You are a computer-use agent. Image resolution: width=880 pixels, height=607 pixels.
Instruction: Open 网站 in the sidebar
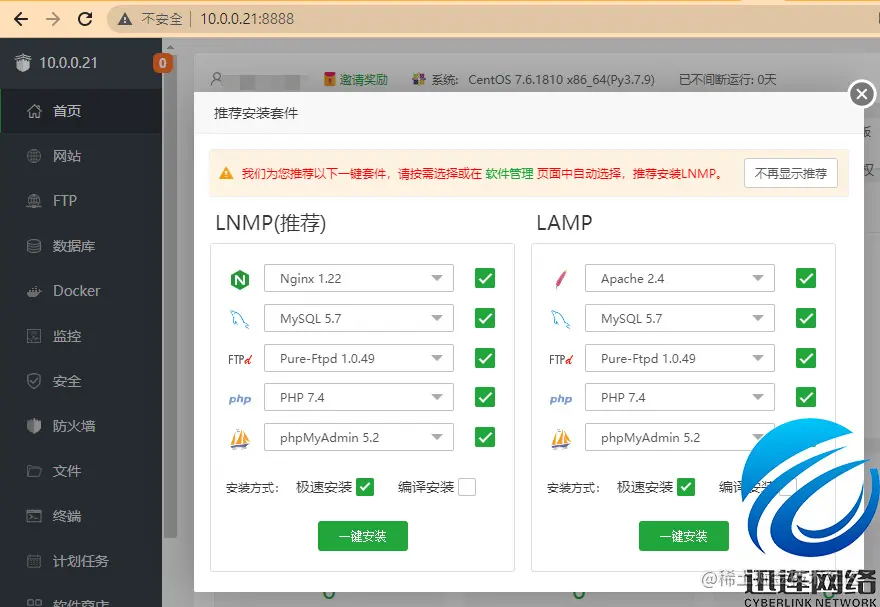[81, 156]
